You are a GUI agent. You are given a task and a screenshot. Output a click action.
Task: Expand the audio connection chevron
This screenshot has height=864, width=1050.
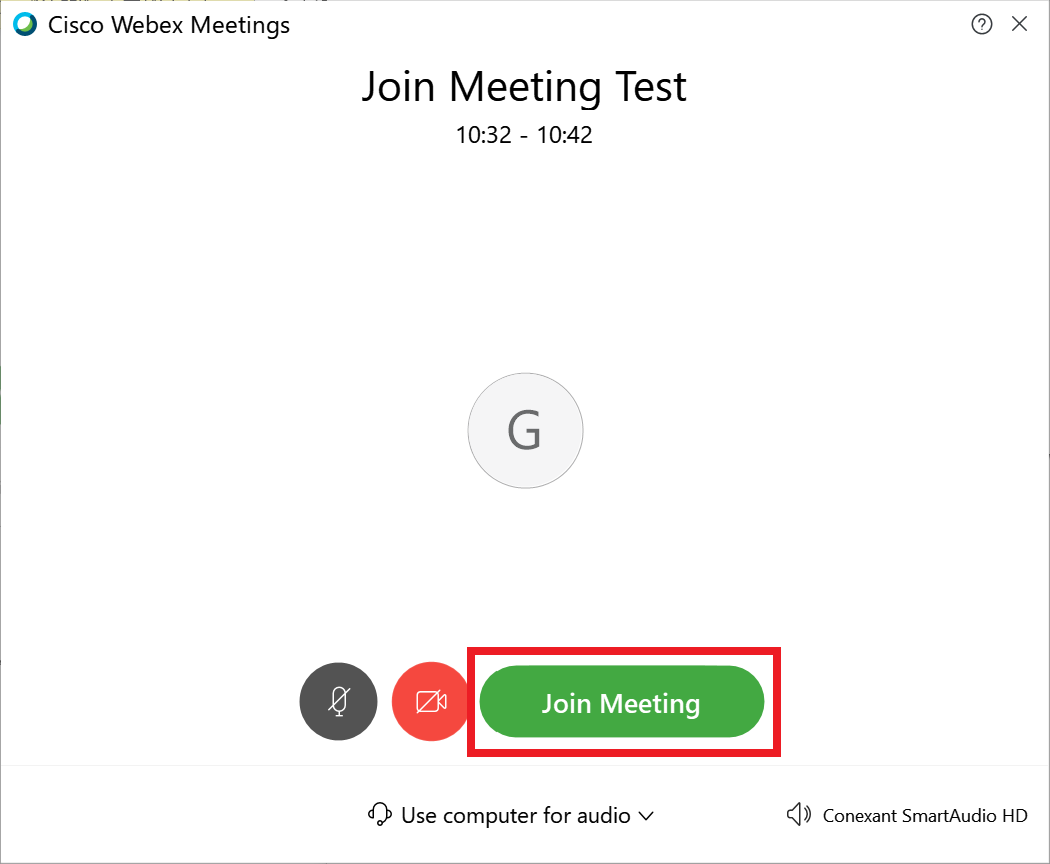(x=645, y=816)
